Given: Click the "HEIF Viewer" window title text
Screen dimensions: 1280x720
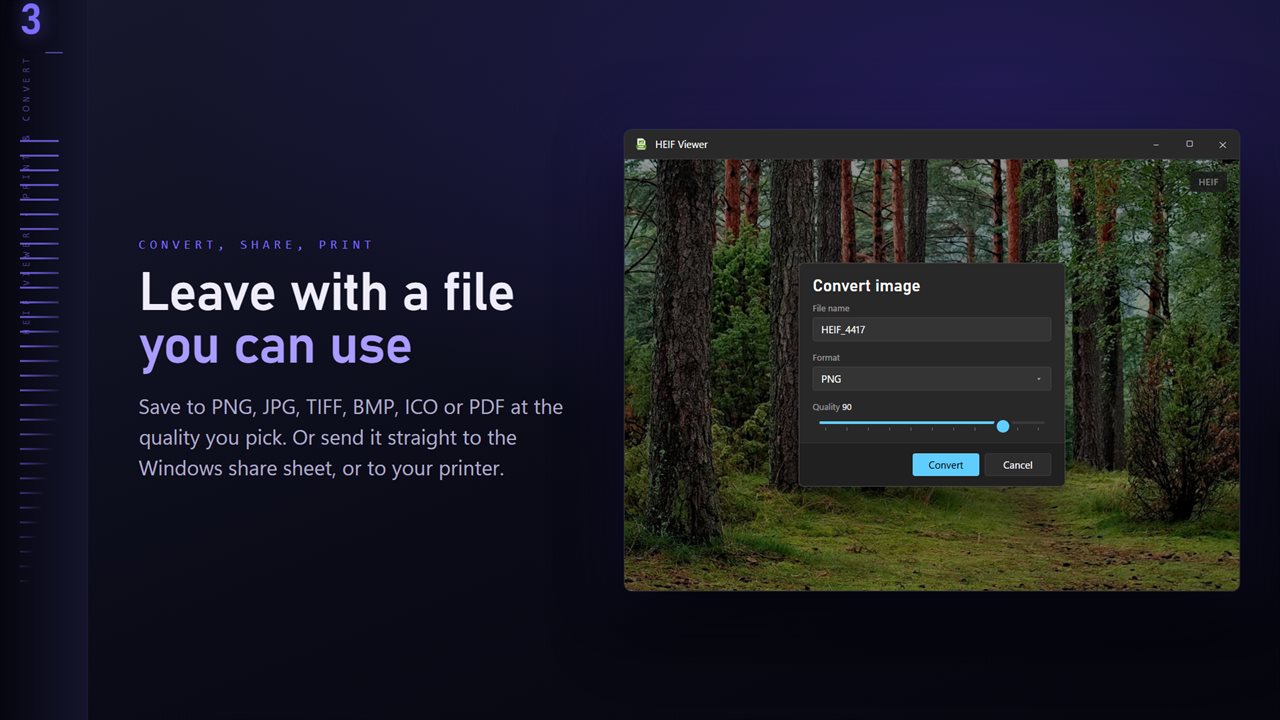Looking at the screenshot, I should (681, 144).
